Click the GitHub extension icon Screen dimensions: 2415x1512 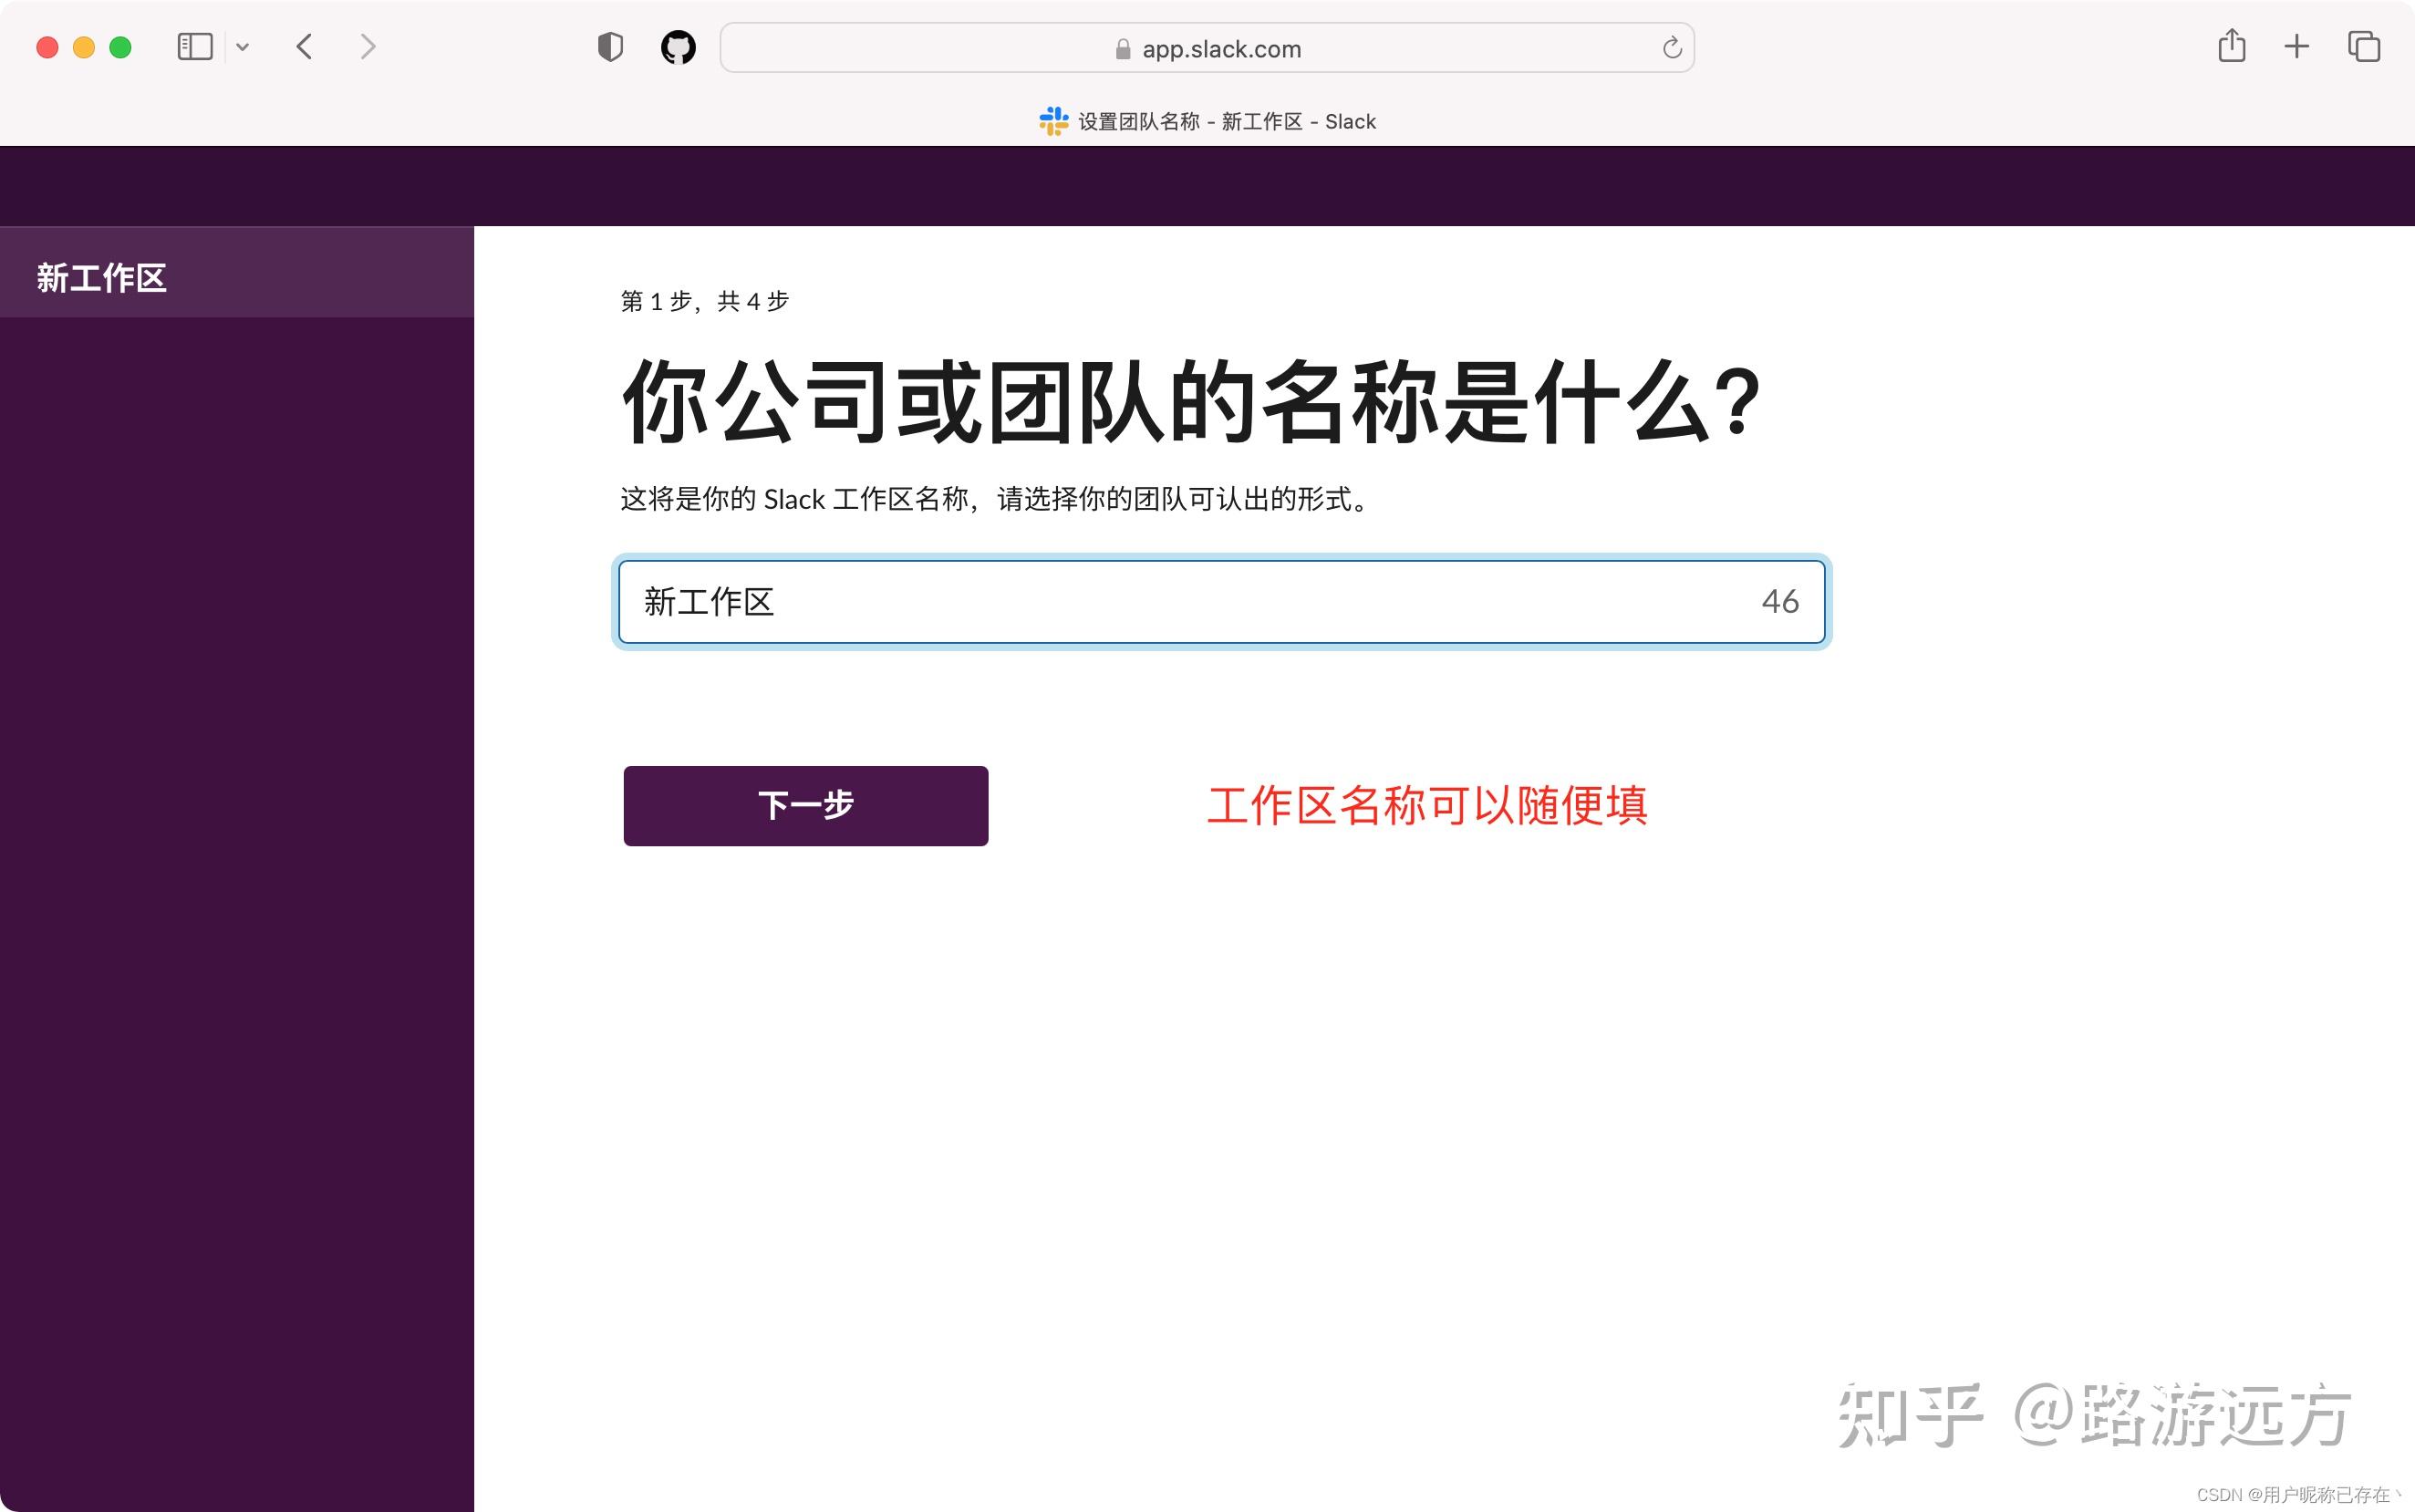pos(678,47)
